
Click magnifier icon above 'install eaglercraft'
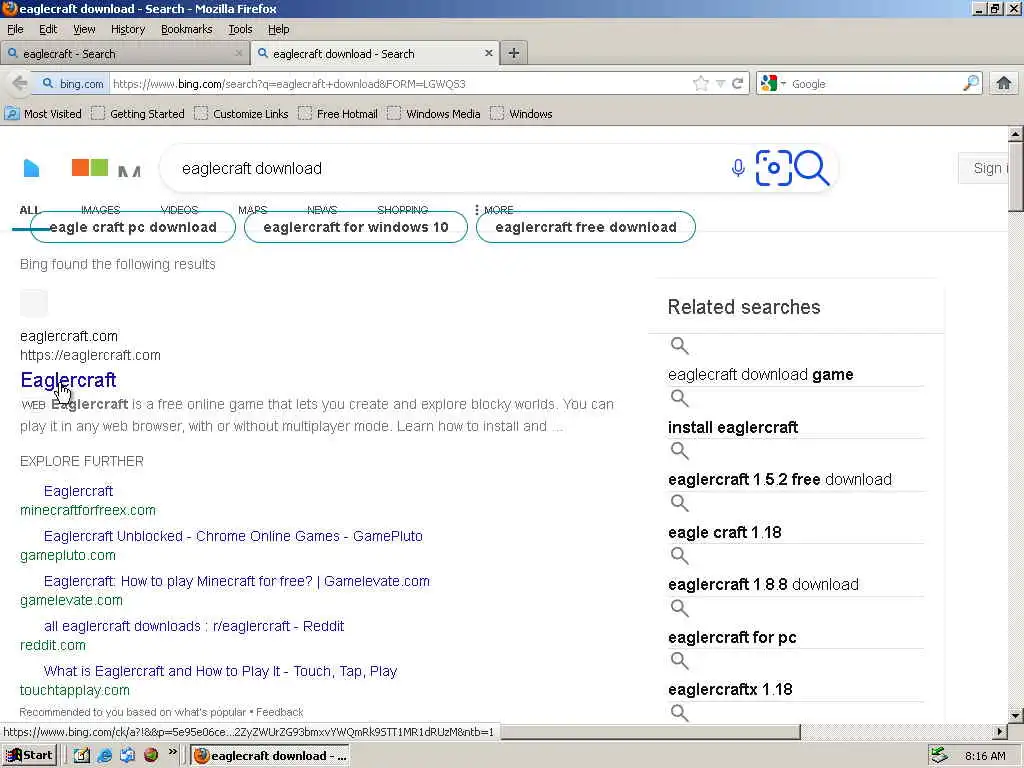pos(679,398)
